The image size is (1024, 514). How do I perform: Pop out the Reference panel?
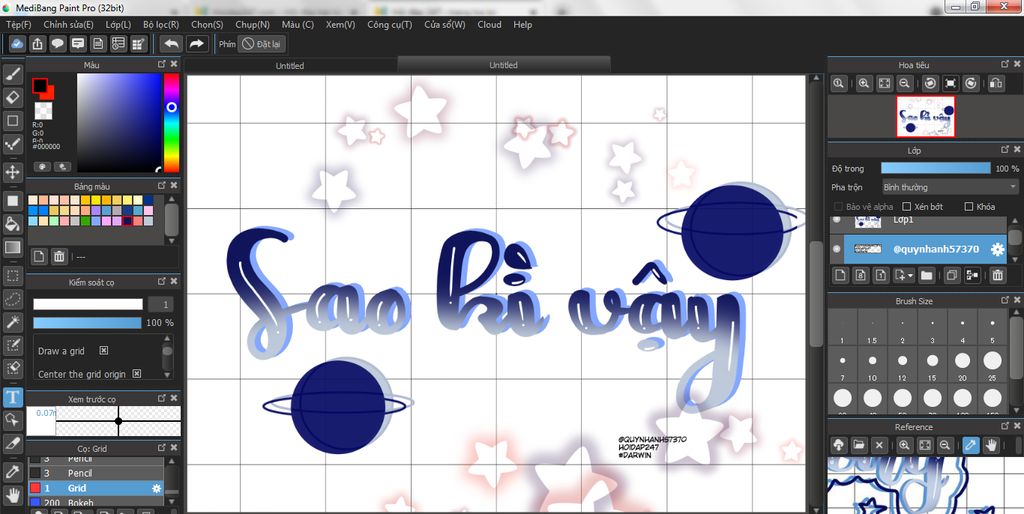(1005, 426)
